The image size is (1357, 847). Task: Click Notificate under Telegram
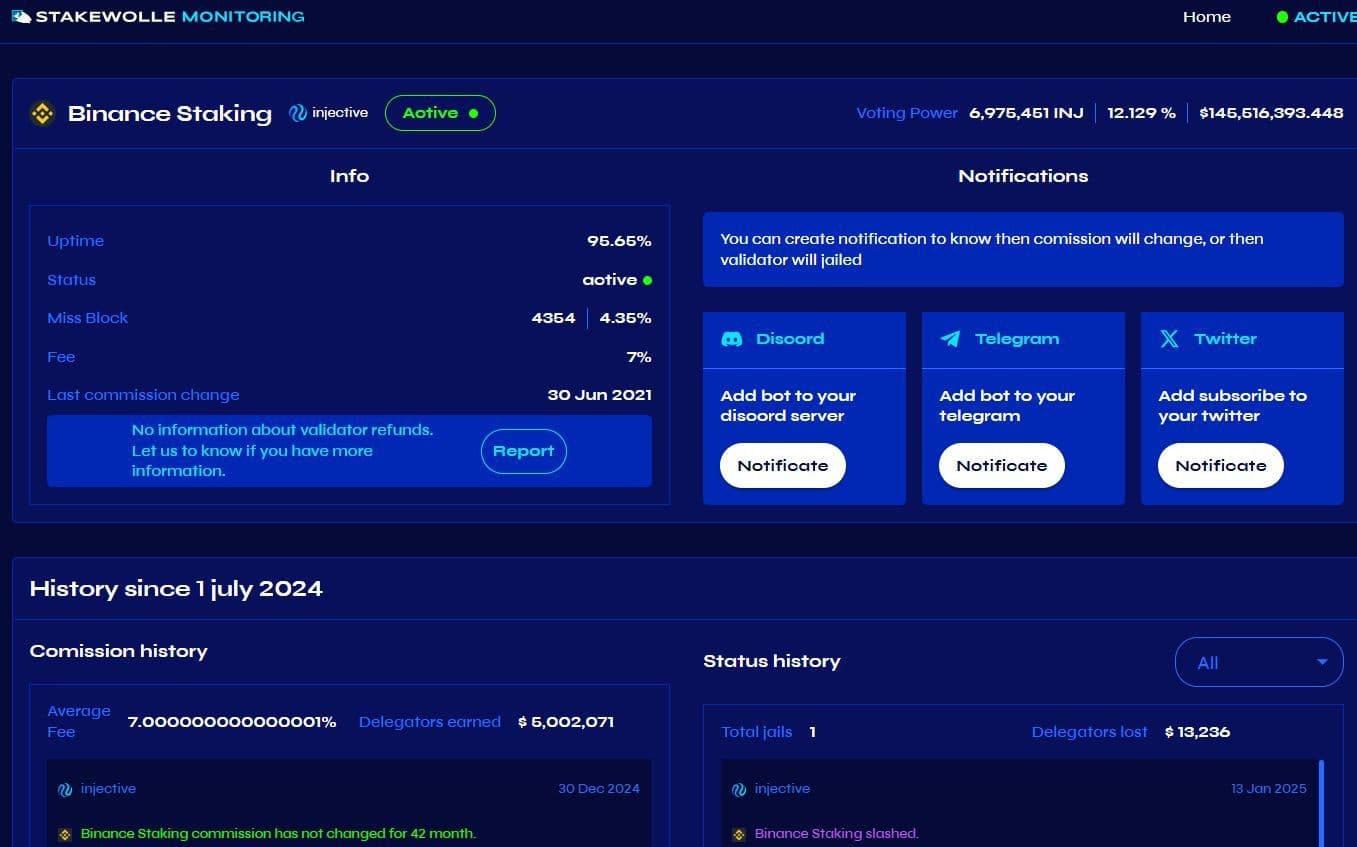click(x=1001, y=466)
